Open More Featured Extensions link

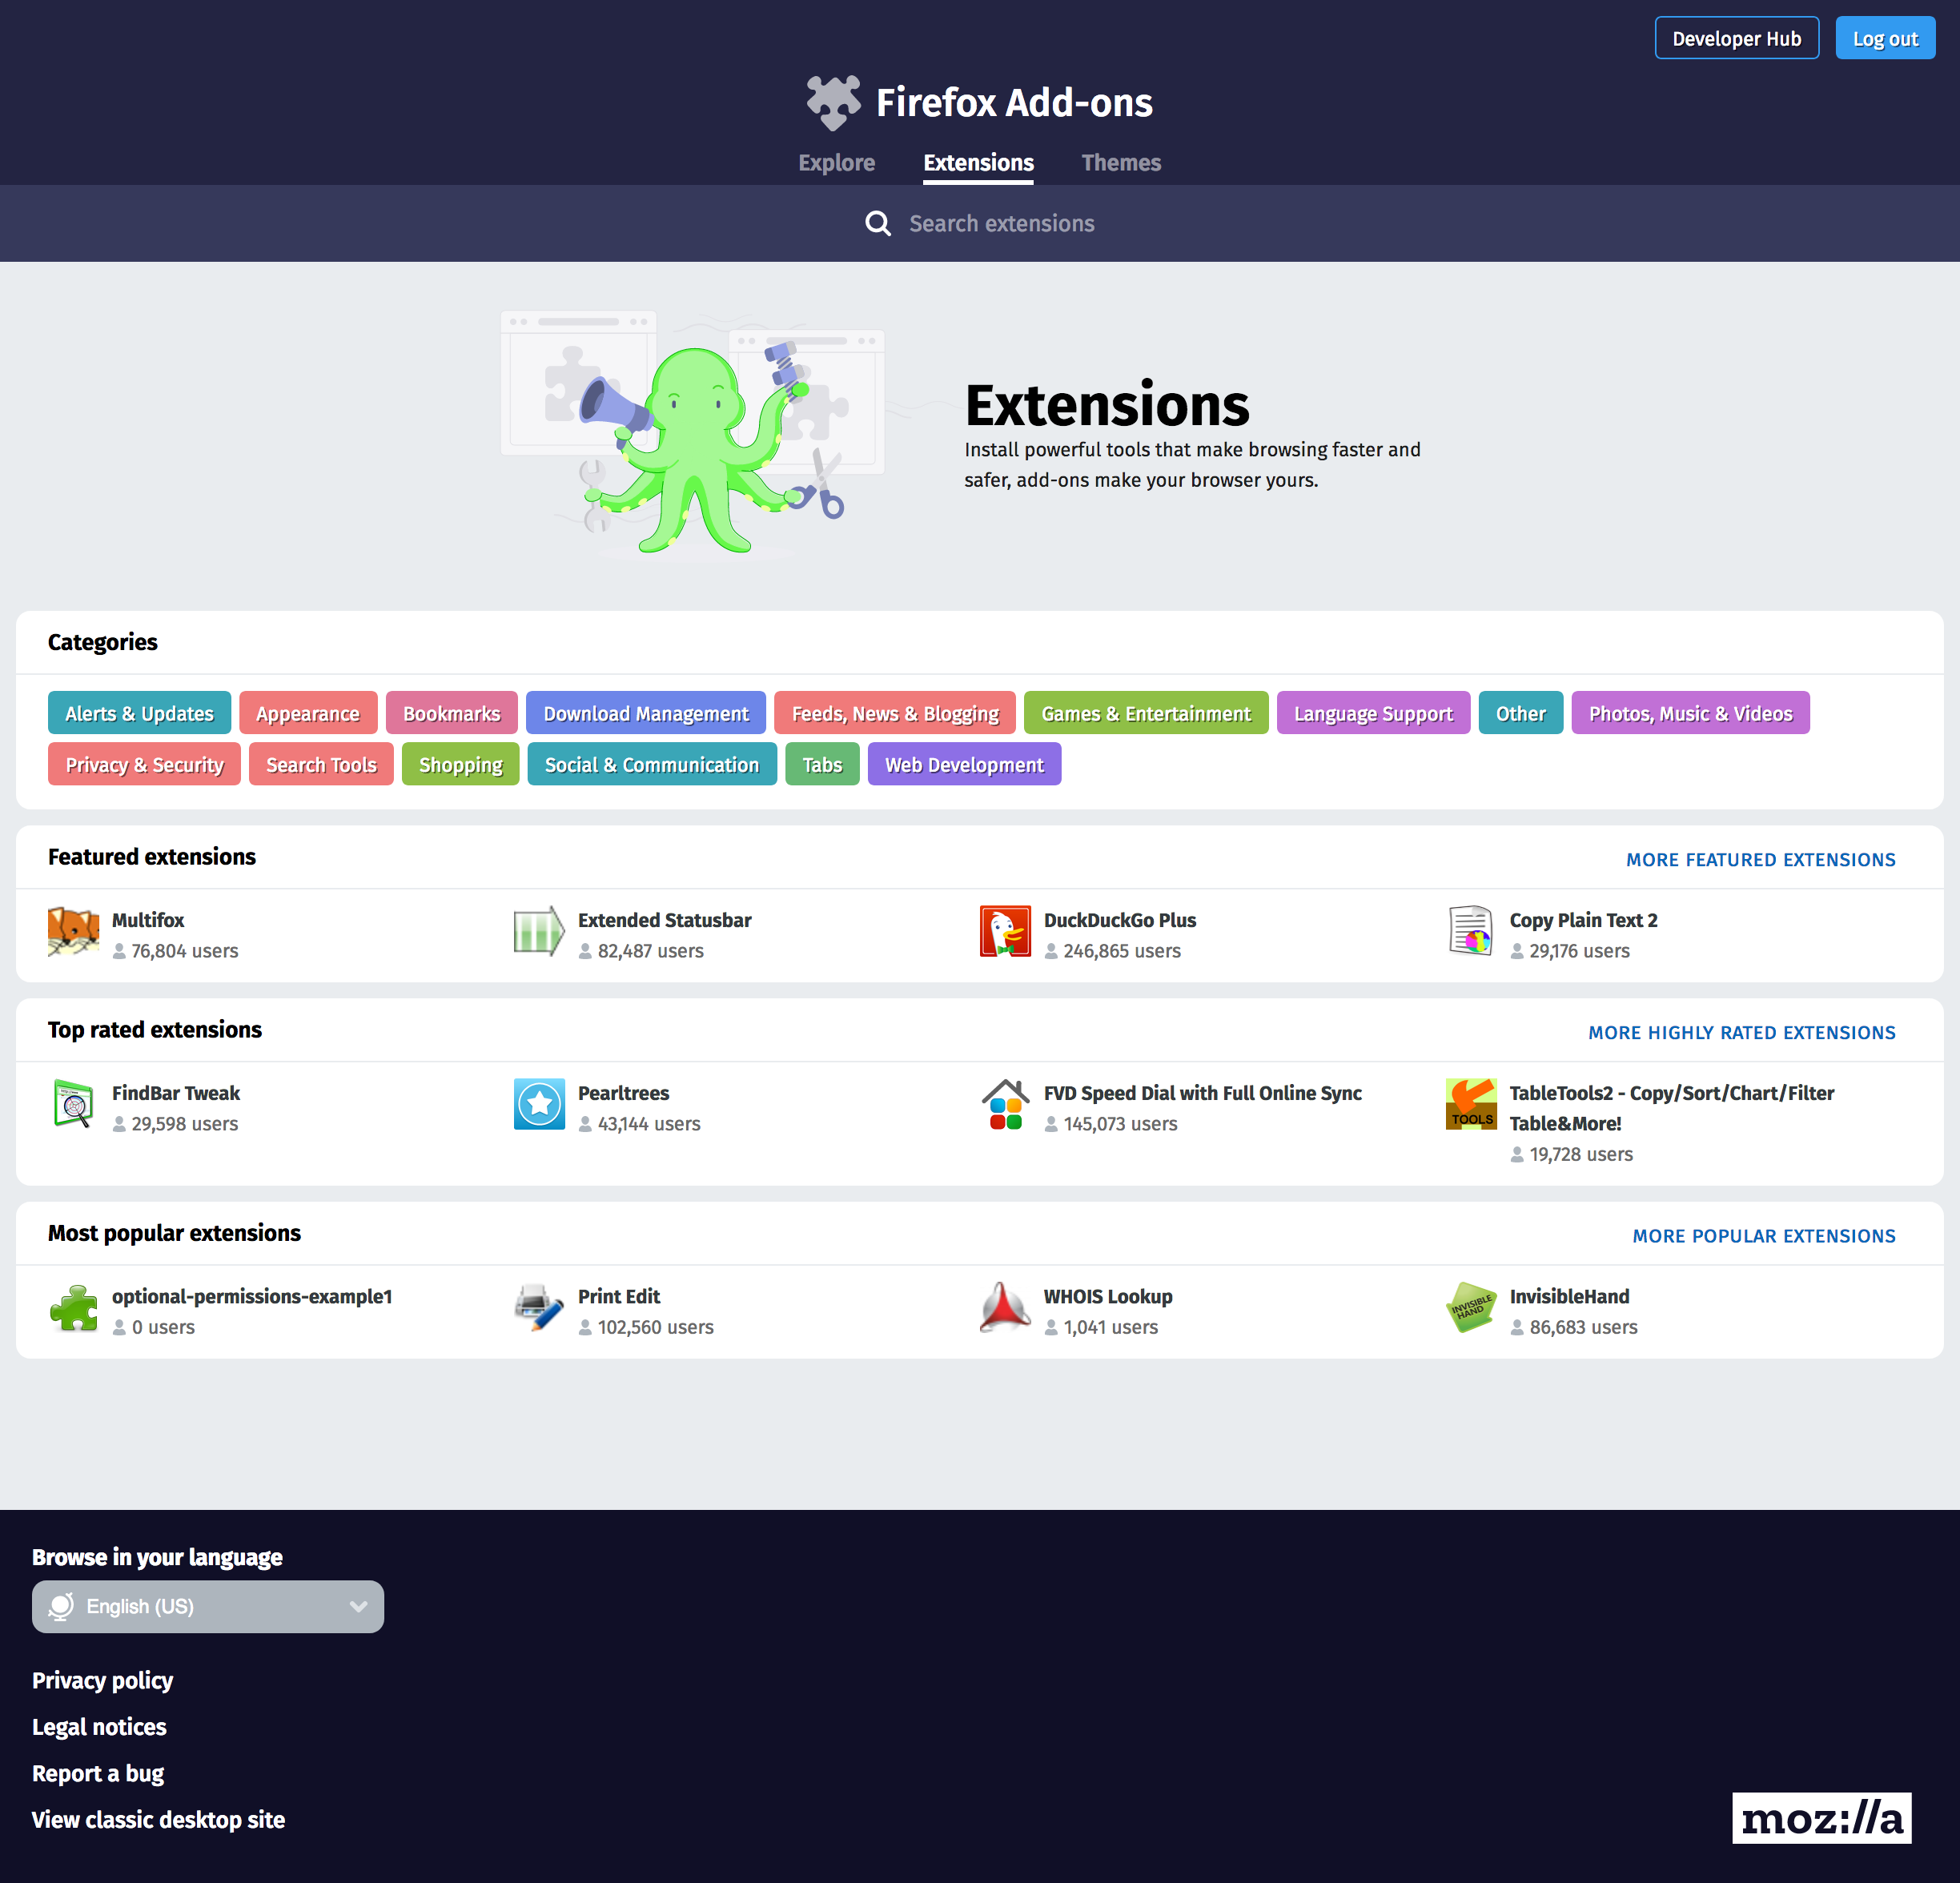coord(1761,859)
